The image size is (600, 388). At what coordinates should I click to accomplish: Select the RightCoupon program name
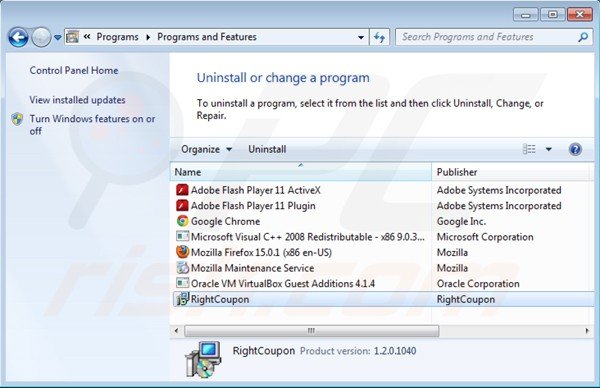220,299
